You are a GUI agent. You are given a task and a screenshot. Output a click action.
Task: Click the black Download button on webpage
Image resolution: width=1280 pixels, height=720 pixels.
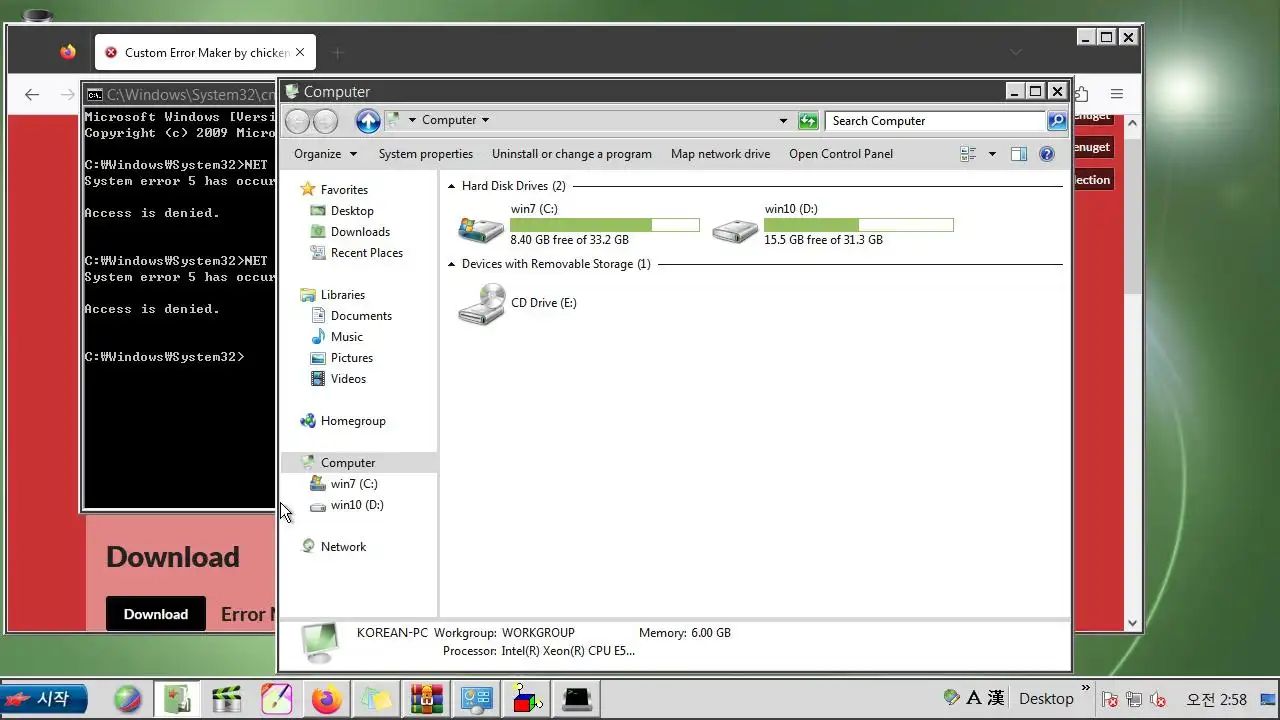156,614
